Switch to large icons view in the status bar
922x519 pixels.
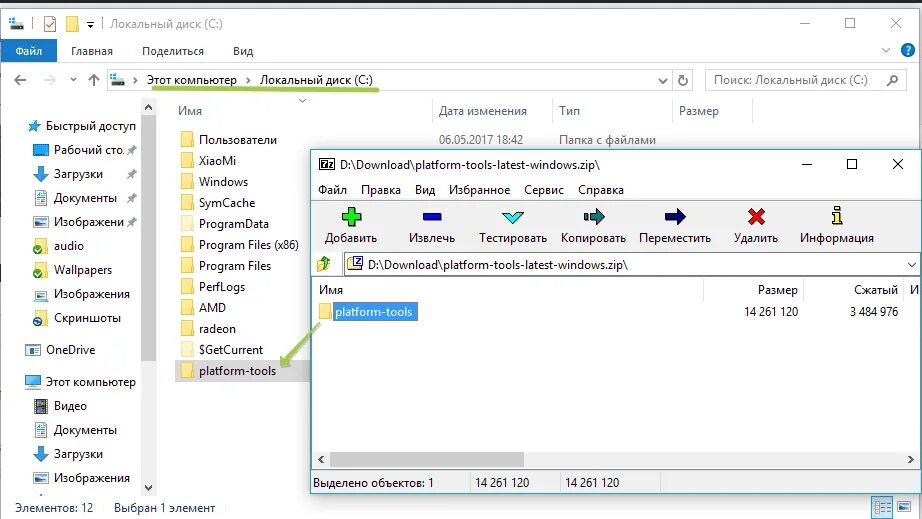coord(904,507)
